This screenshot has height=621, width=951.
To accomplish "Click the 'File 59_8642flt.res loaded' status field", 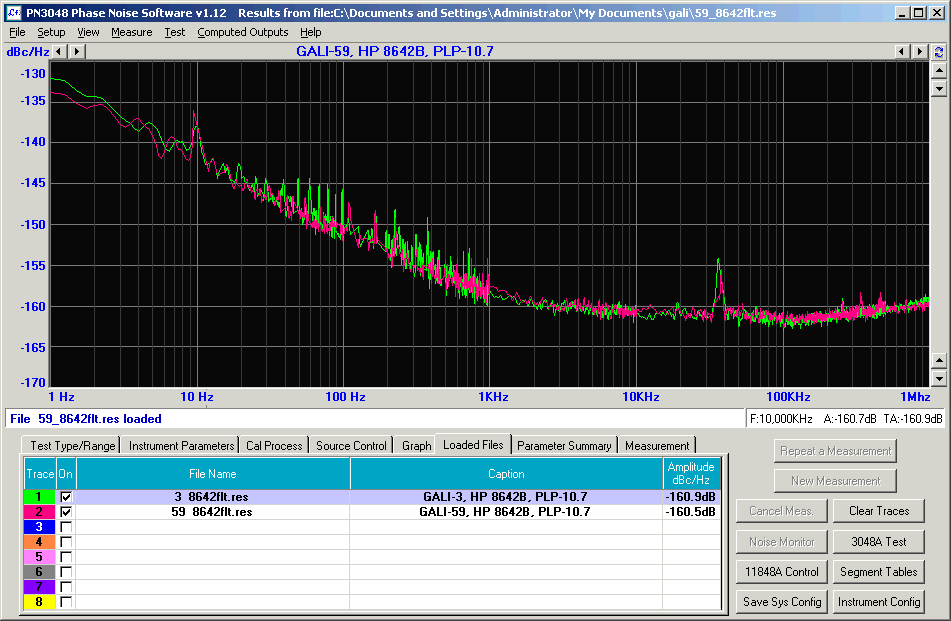I will pos(375,418).
